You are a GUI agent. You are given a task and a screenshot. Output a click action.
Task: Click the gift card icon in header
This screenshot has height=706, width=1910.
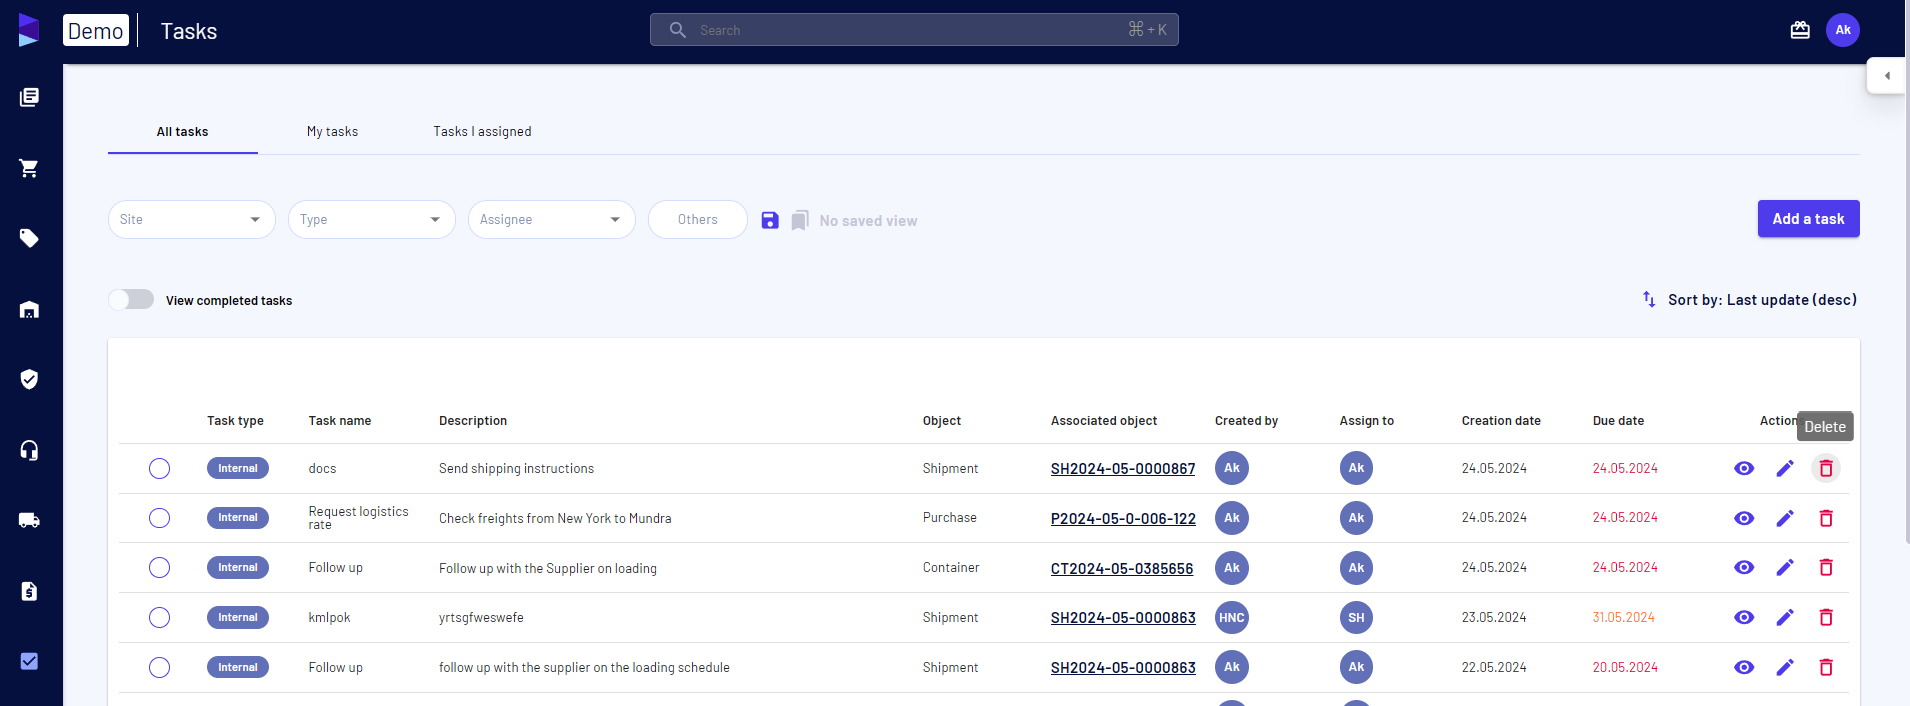1800,30
